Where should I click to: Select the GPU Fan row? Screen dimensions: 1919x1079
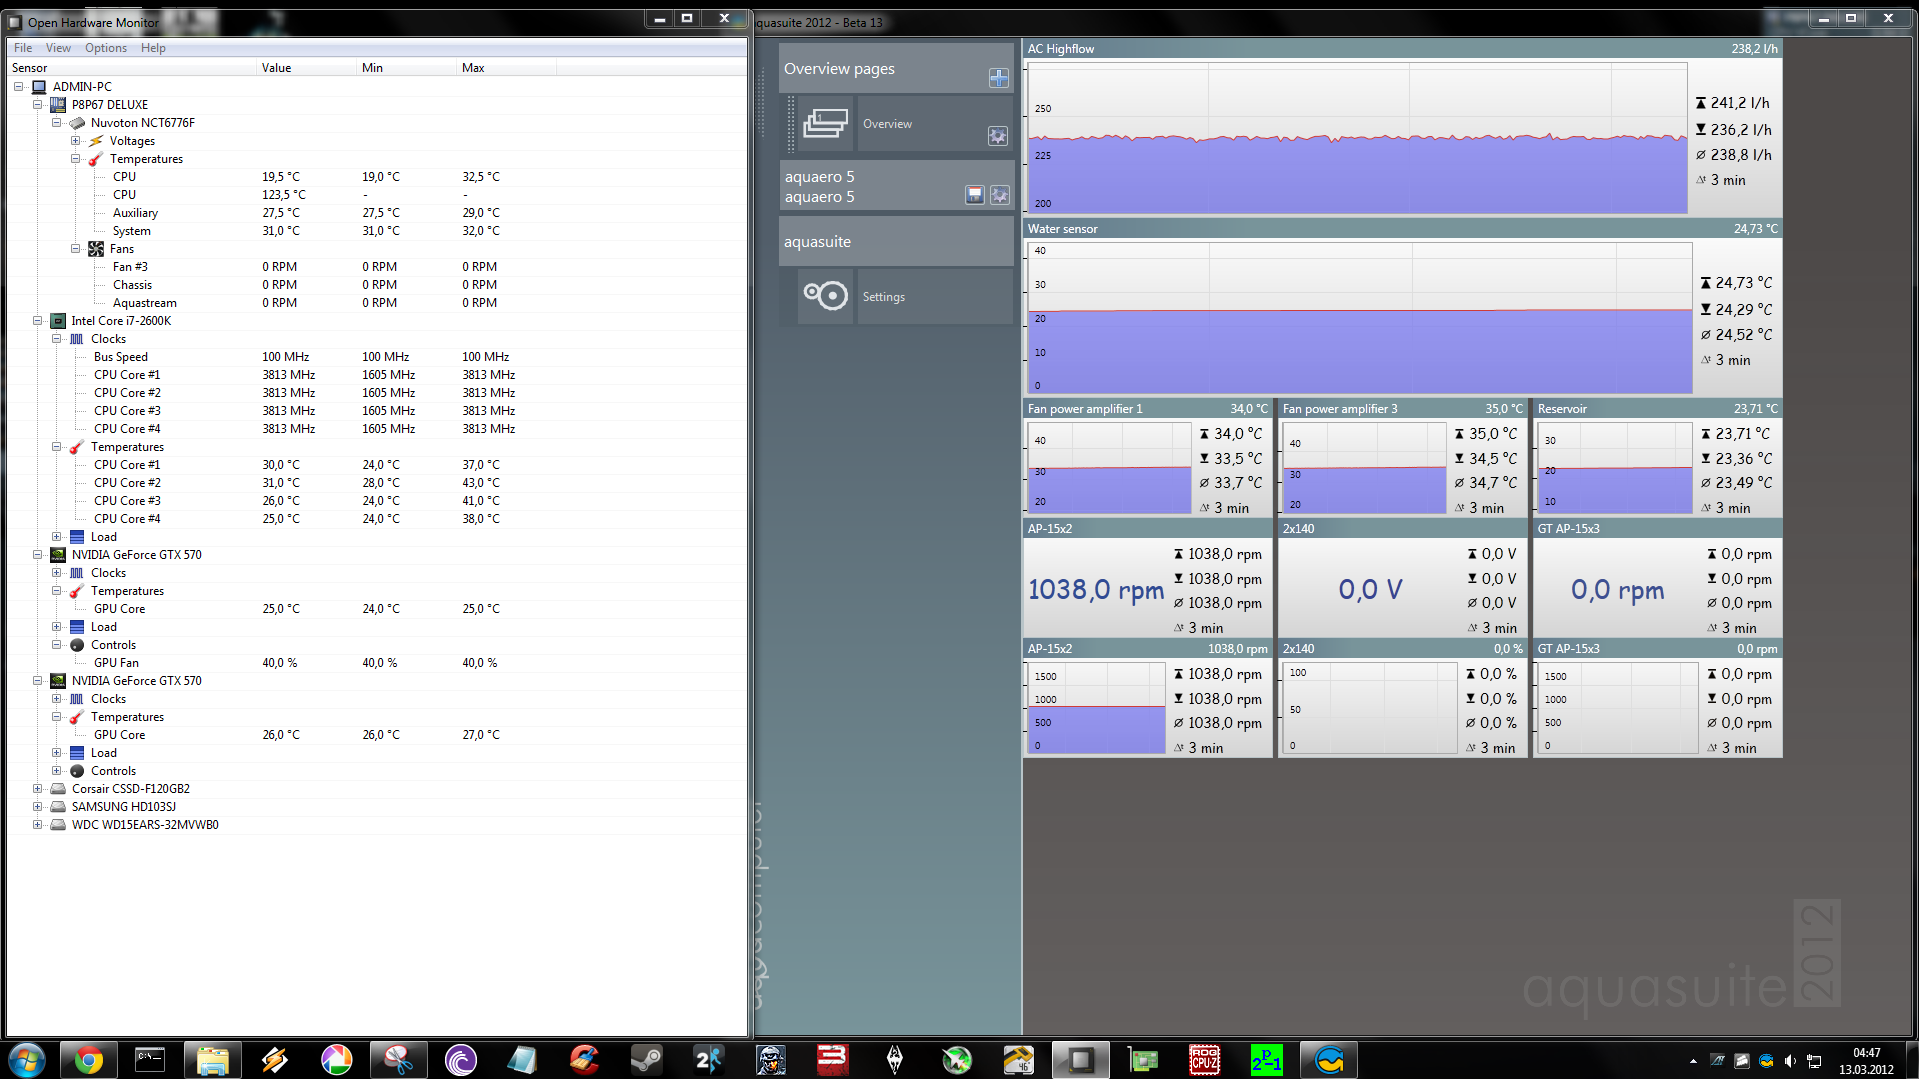pyautogui.click(x=376, y=663)
